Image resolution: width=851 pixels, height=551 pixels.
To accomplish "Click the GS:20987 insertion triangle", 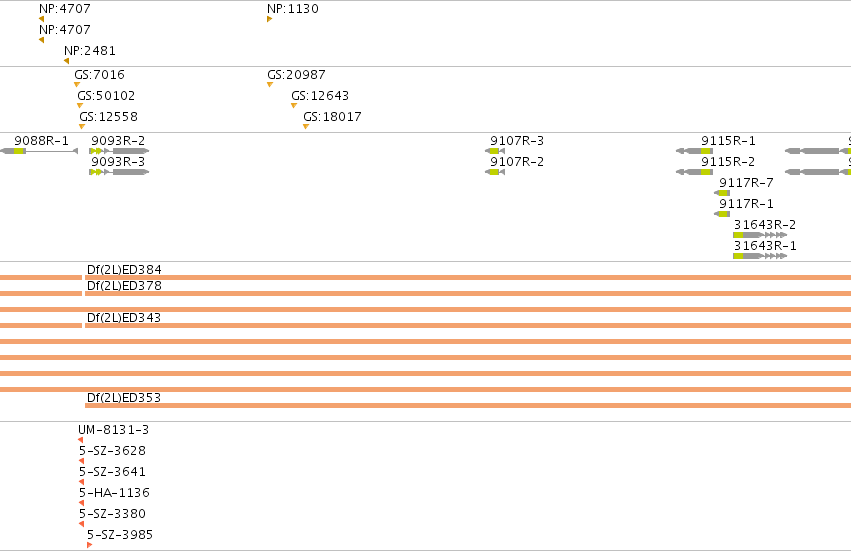I will tap(270, 84).
